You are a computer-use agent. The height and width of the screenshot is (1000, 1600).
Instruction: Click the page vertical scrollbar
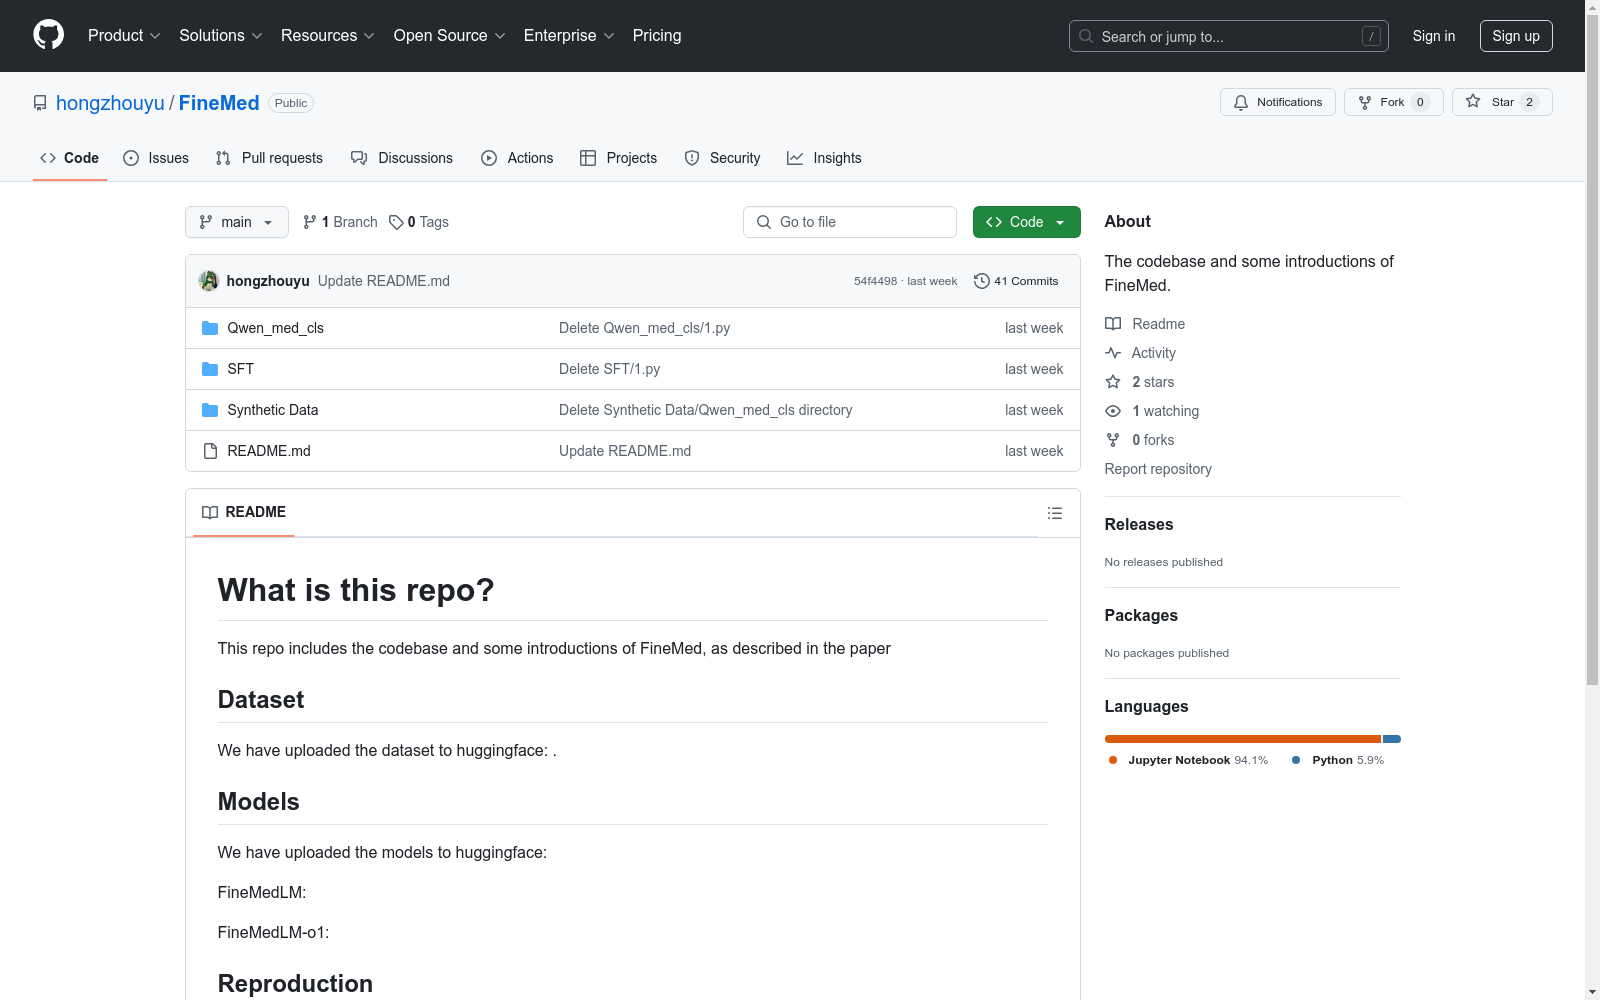(1592, 350)
